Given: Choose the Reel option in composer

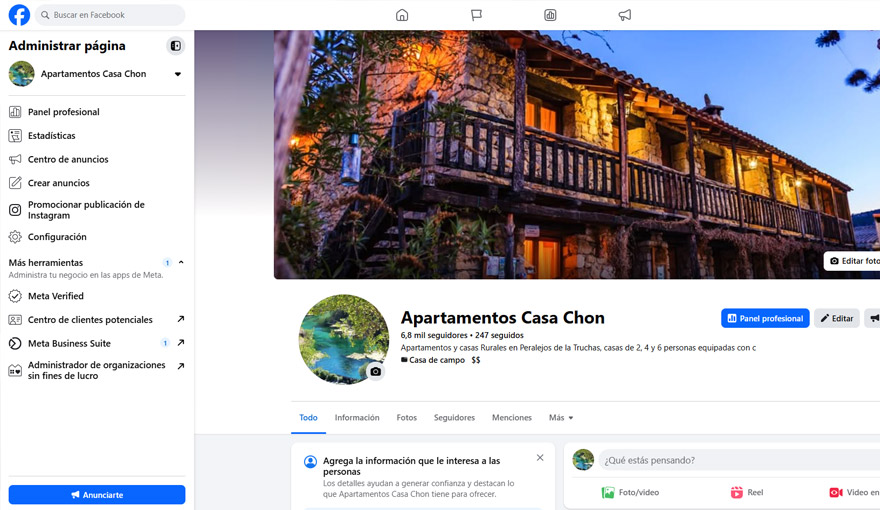Looking at the screenshot, I should [x=737, y=492].
